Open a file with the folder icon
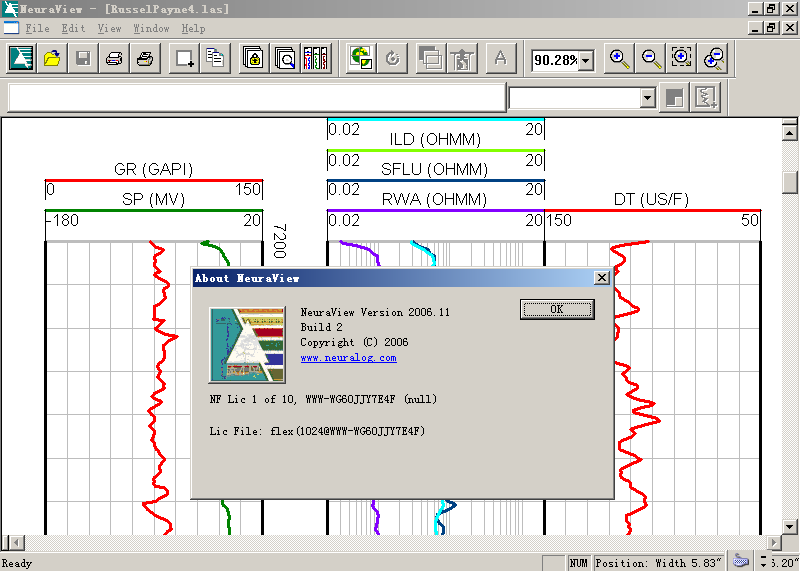This screenshot has height=571, width=800. (52, 58)
